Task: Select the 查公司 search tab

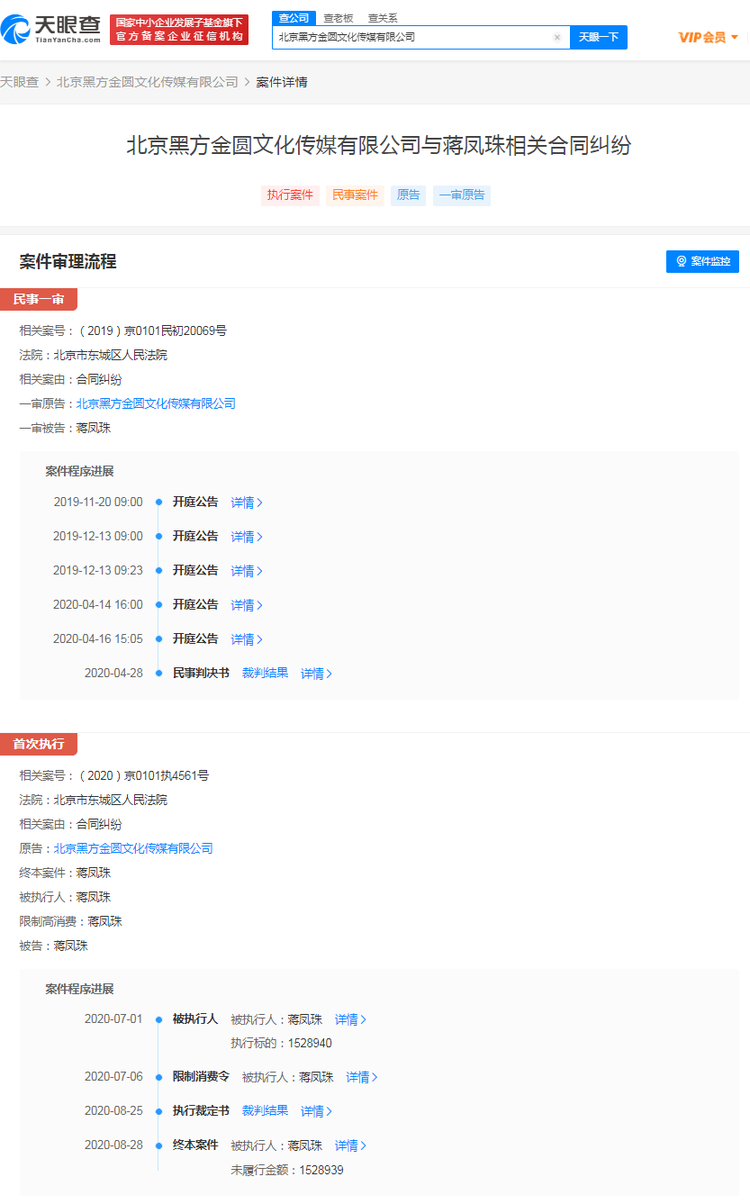Action: (x=294, y=18)
